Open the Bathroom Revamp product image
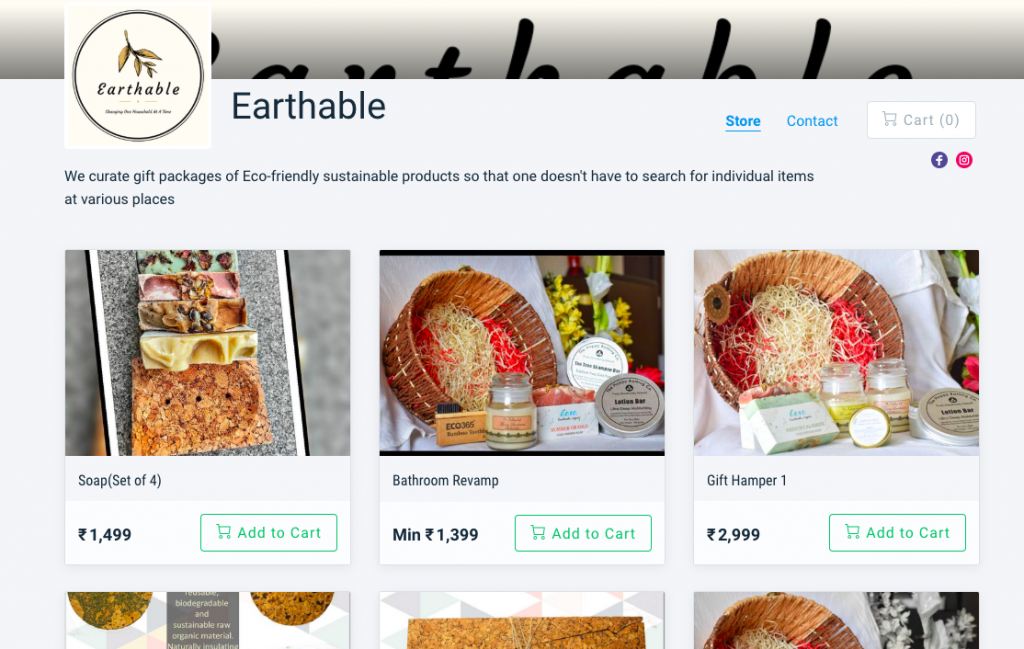 [522, 353]
